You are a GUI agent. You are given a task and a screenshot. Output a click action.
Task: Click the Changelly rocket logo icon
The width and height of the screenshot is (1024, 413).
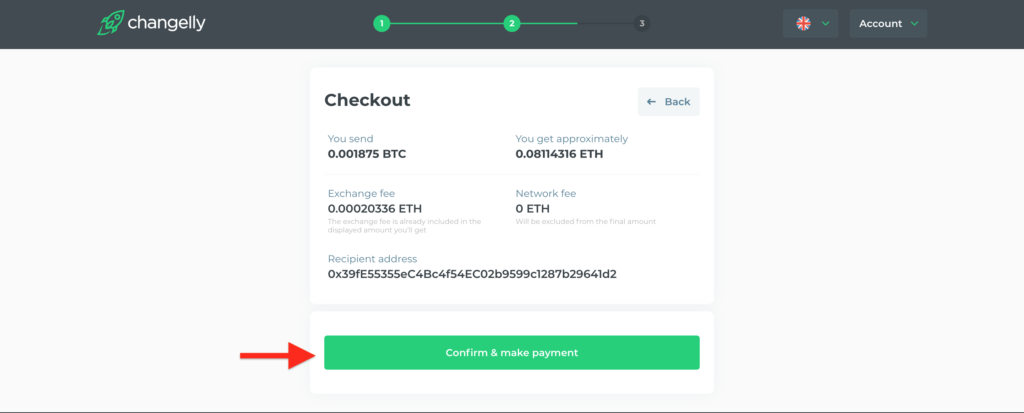pyautogui.click(x=110, y=23)
